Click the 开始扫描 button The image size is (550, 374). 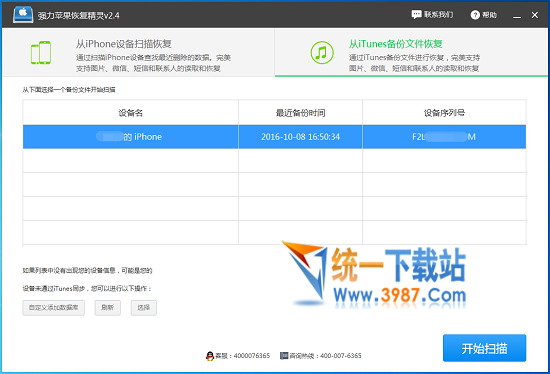point(484,348)
